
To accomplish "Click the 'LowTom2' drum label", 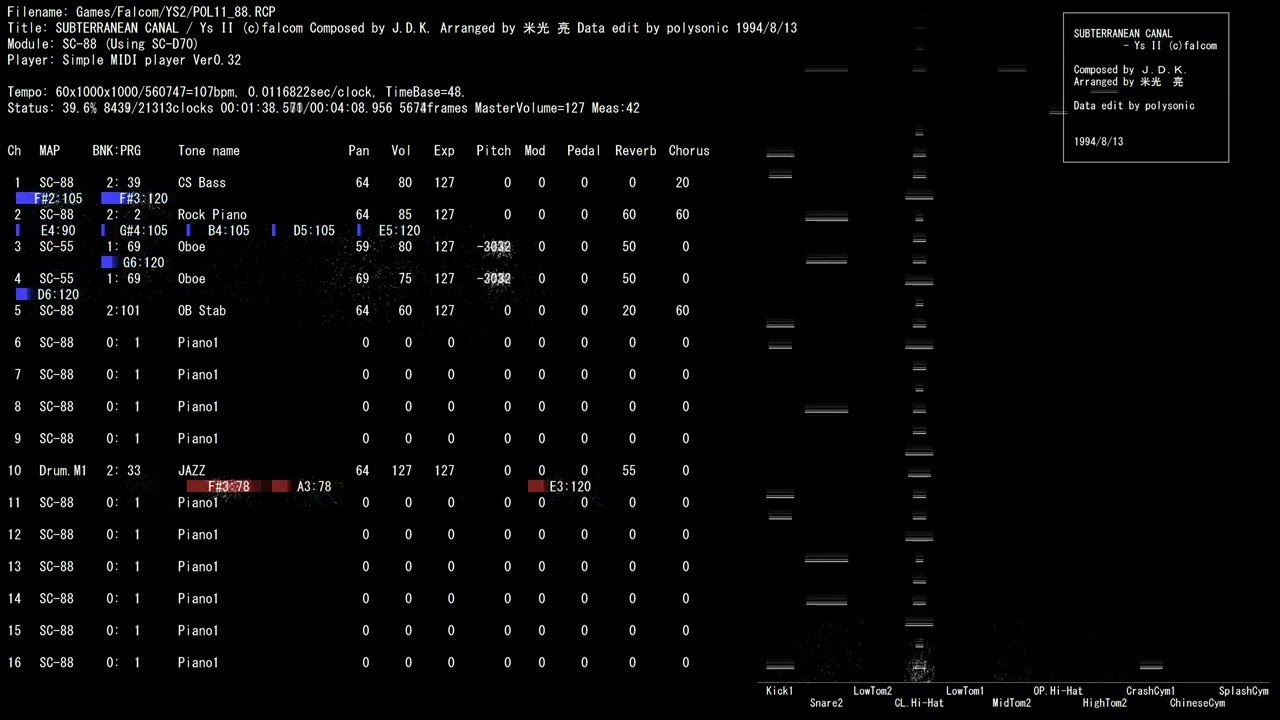I will tap(873, 691).
